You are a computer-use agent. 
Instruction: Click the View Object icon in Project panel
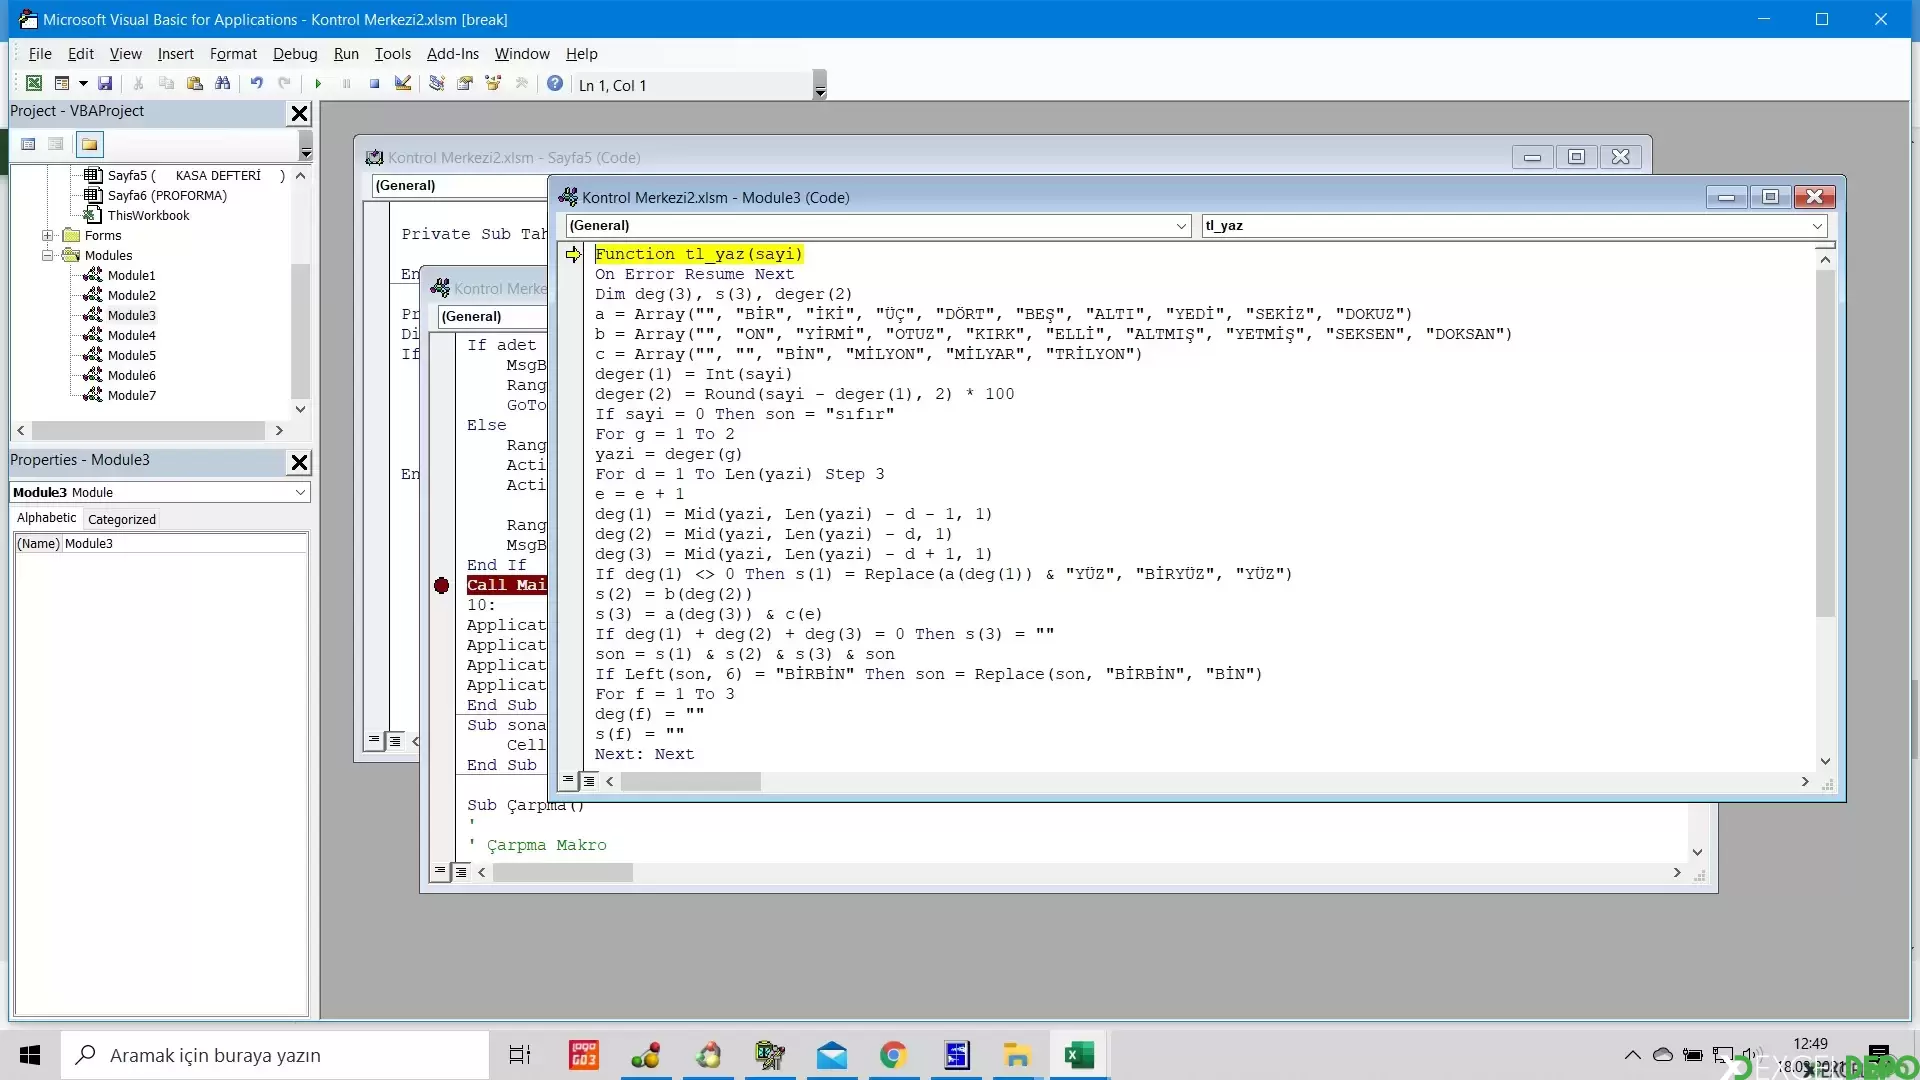coord(56,145)
